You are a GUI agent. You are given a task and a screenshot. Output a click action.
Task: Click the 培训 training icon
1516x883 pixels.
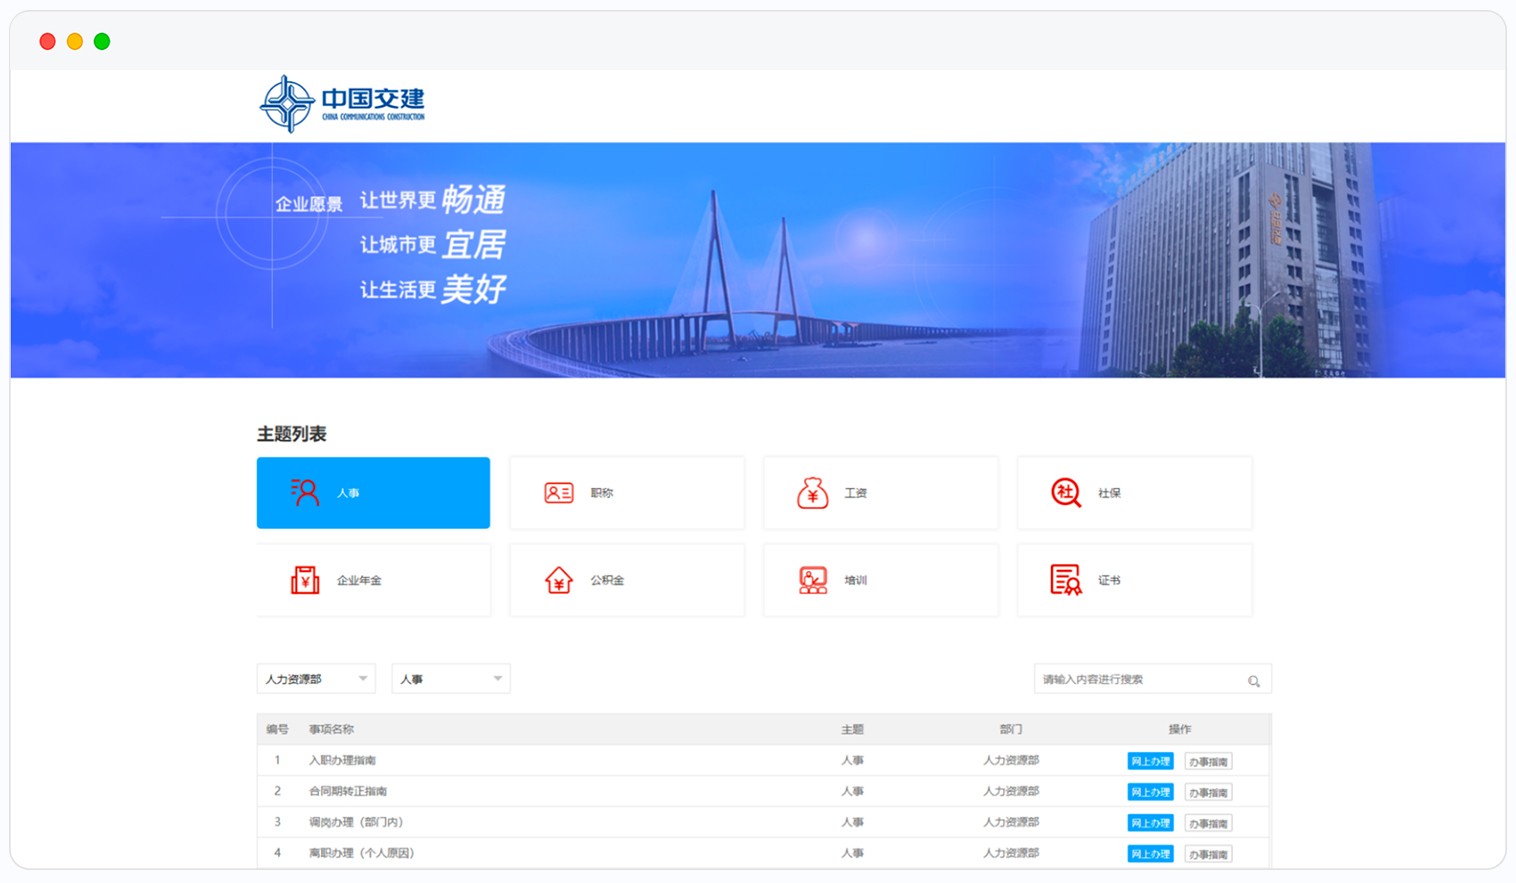tap(812, 580)
